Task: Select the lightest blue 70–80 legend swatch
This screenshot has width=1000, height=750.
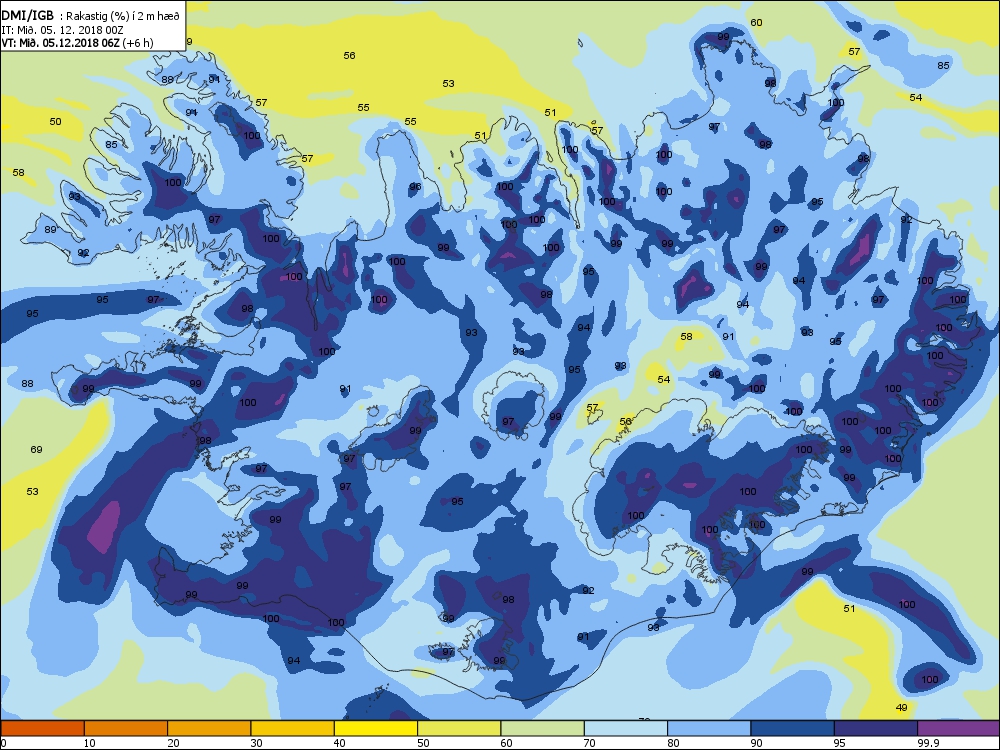Action: [626, 728]
